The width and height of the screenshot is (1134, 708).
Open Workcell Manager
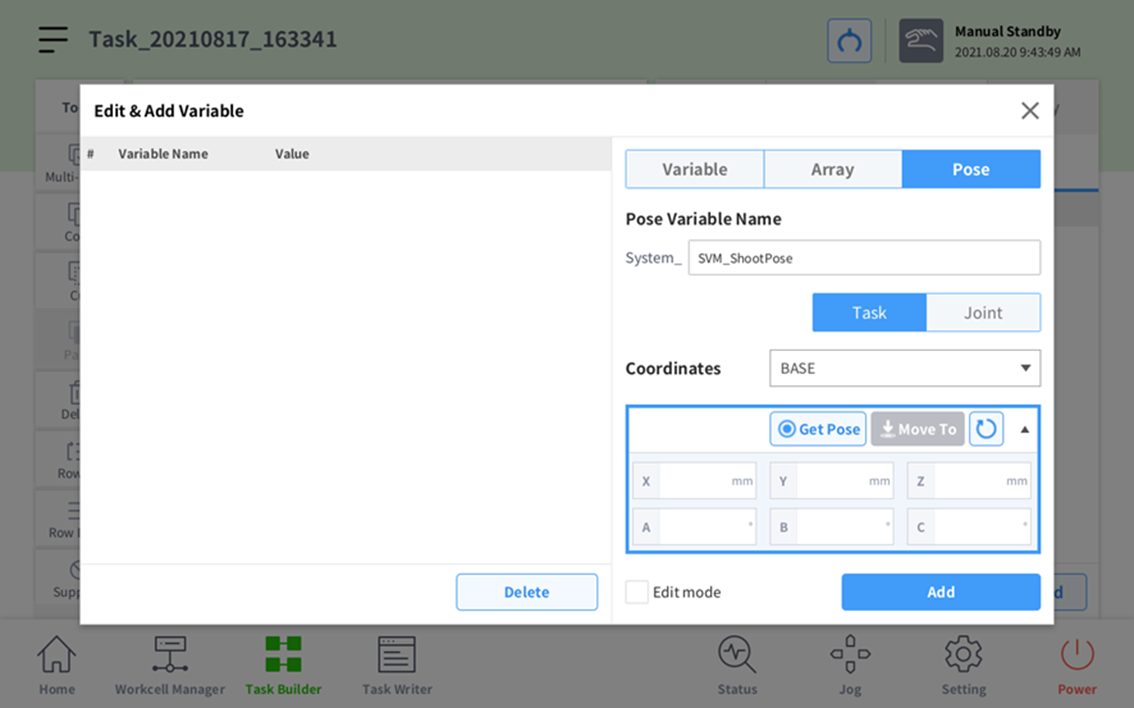pos(170,665)
